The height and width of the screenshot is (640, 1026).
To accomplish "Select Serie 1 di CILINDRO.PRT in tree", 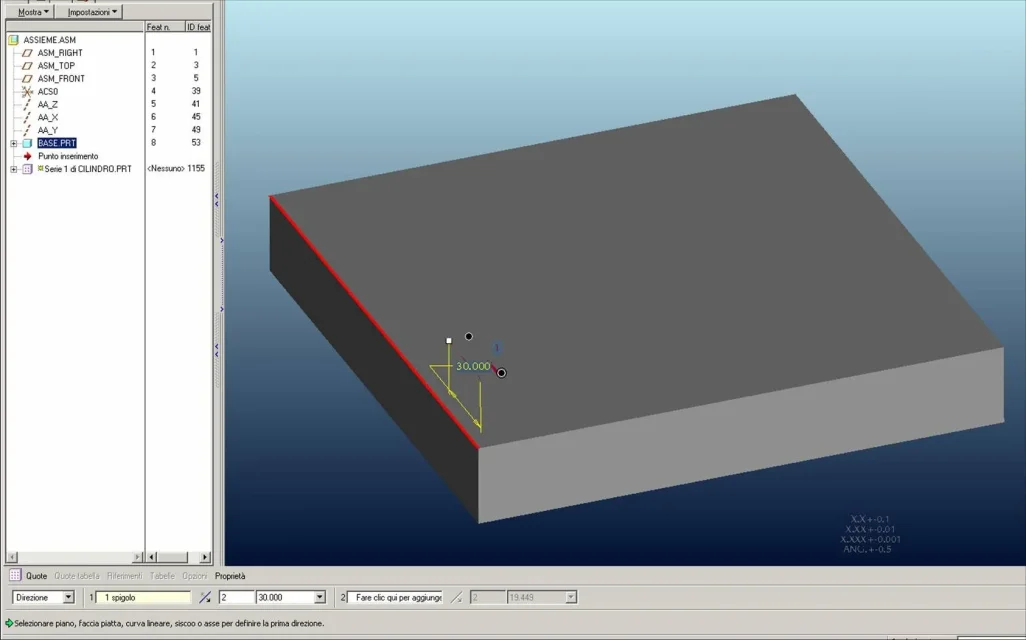I will 88,169.
